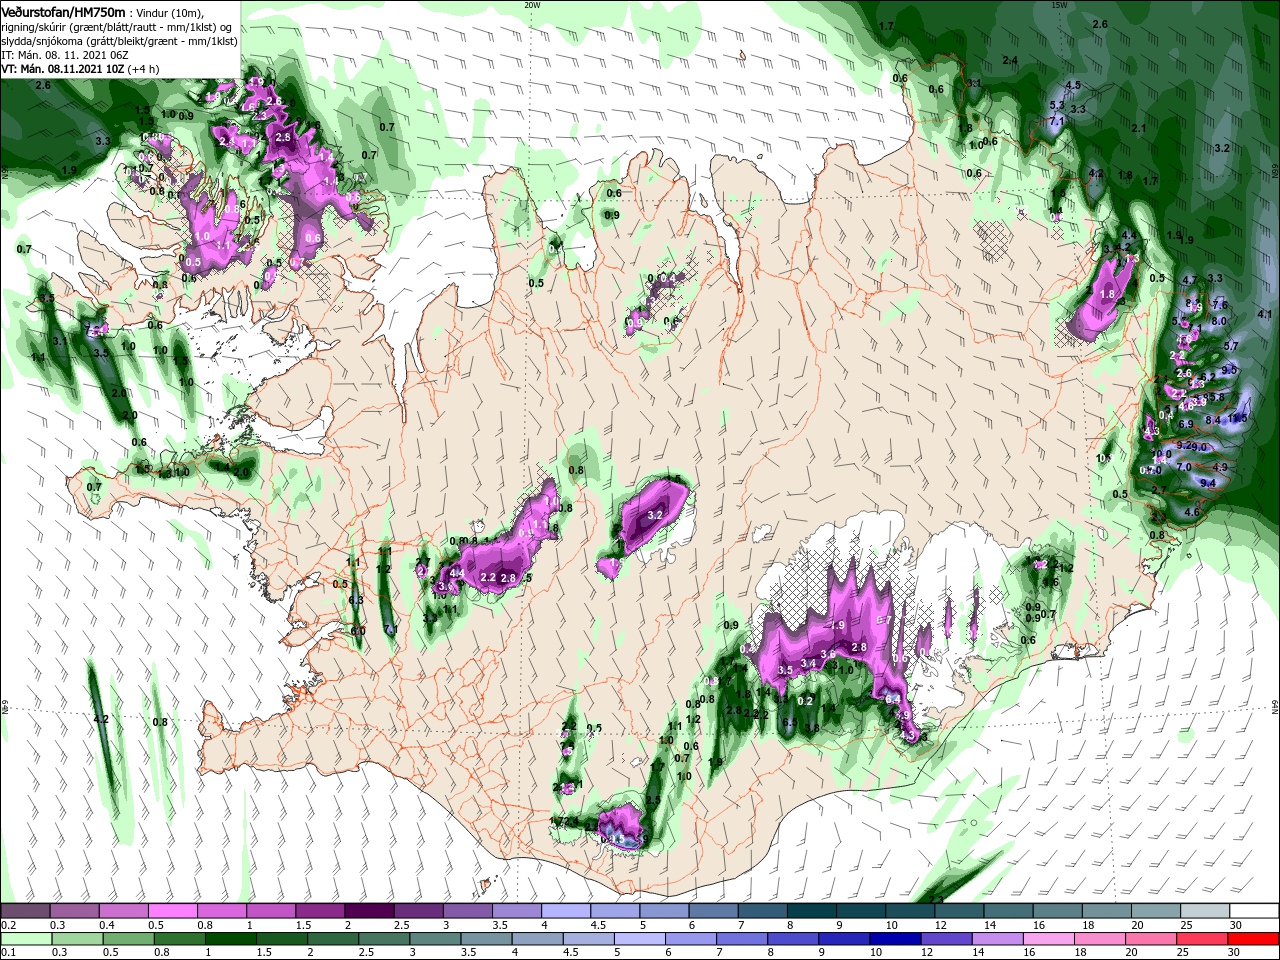
Task: Pick the bright pink 0.5 snow legend swatch
Action: [174, 911]
